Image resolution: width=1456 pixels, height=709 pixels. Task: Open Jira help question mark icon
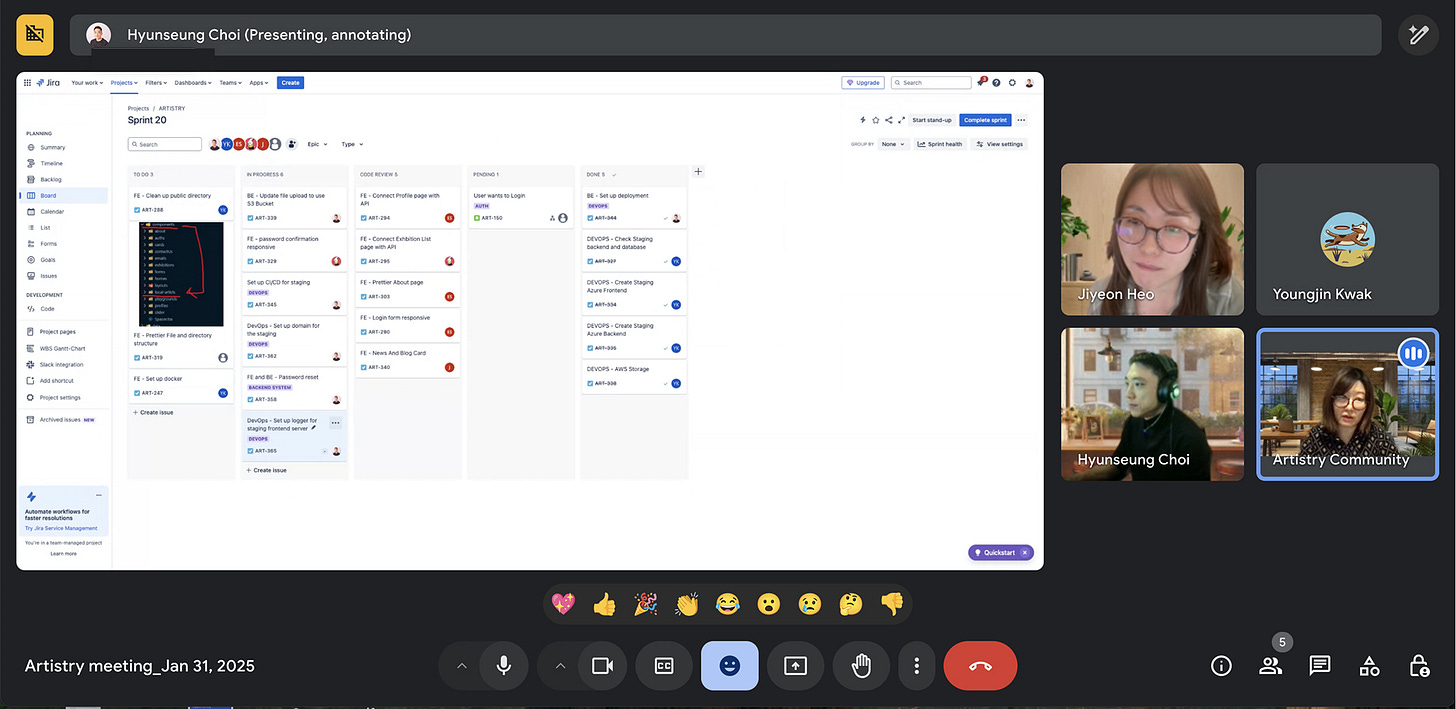coord(997,83)
